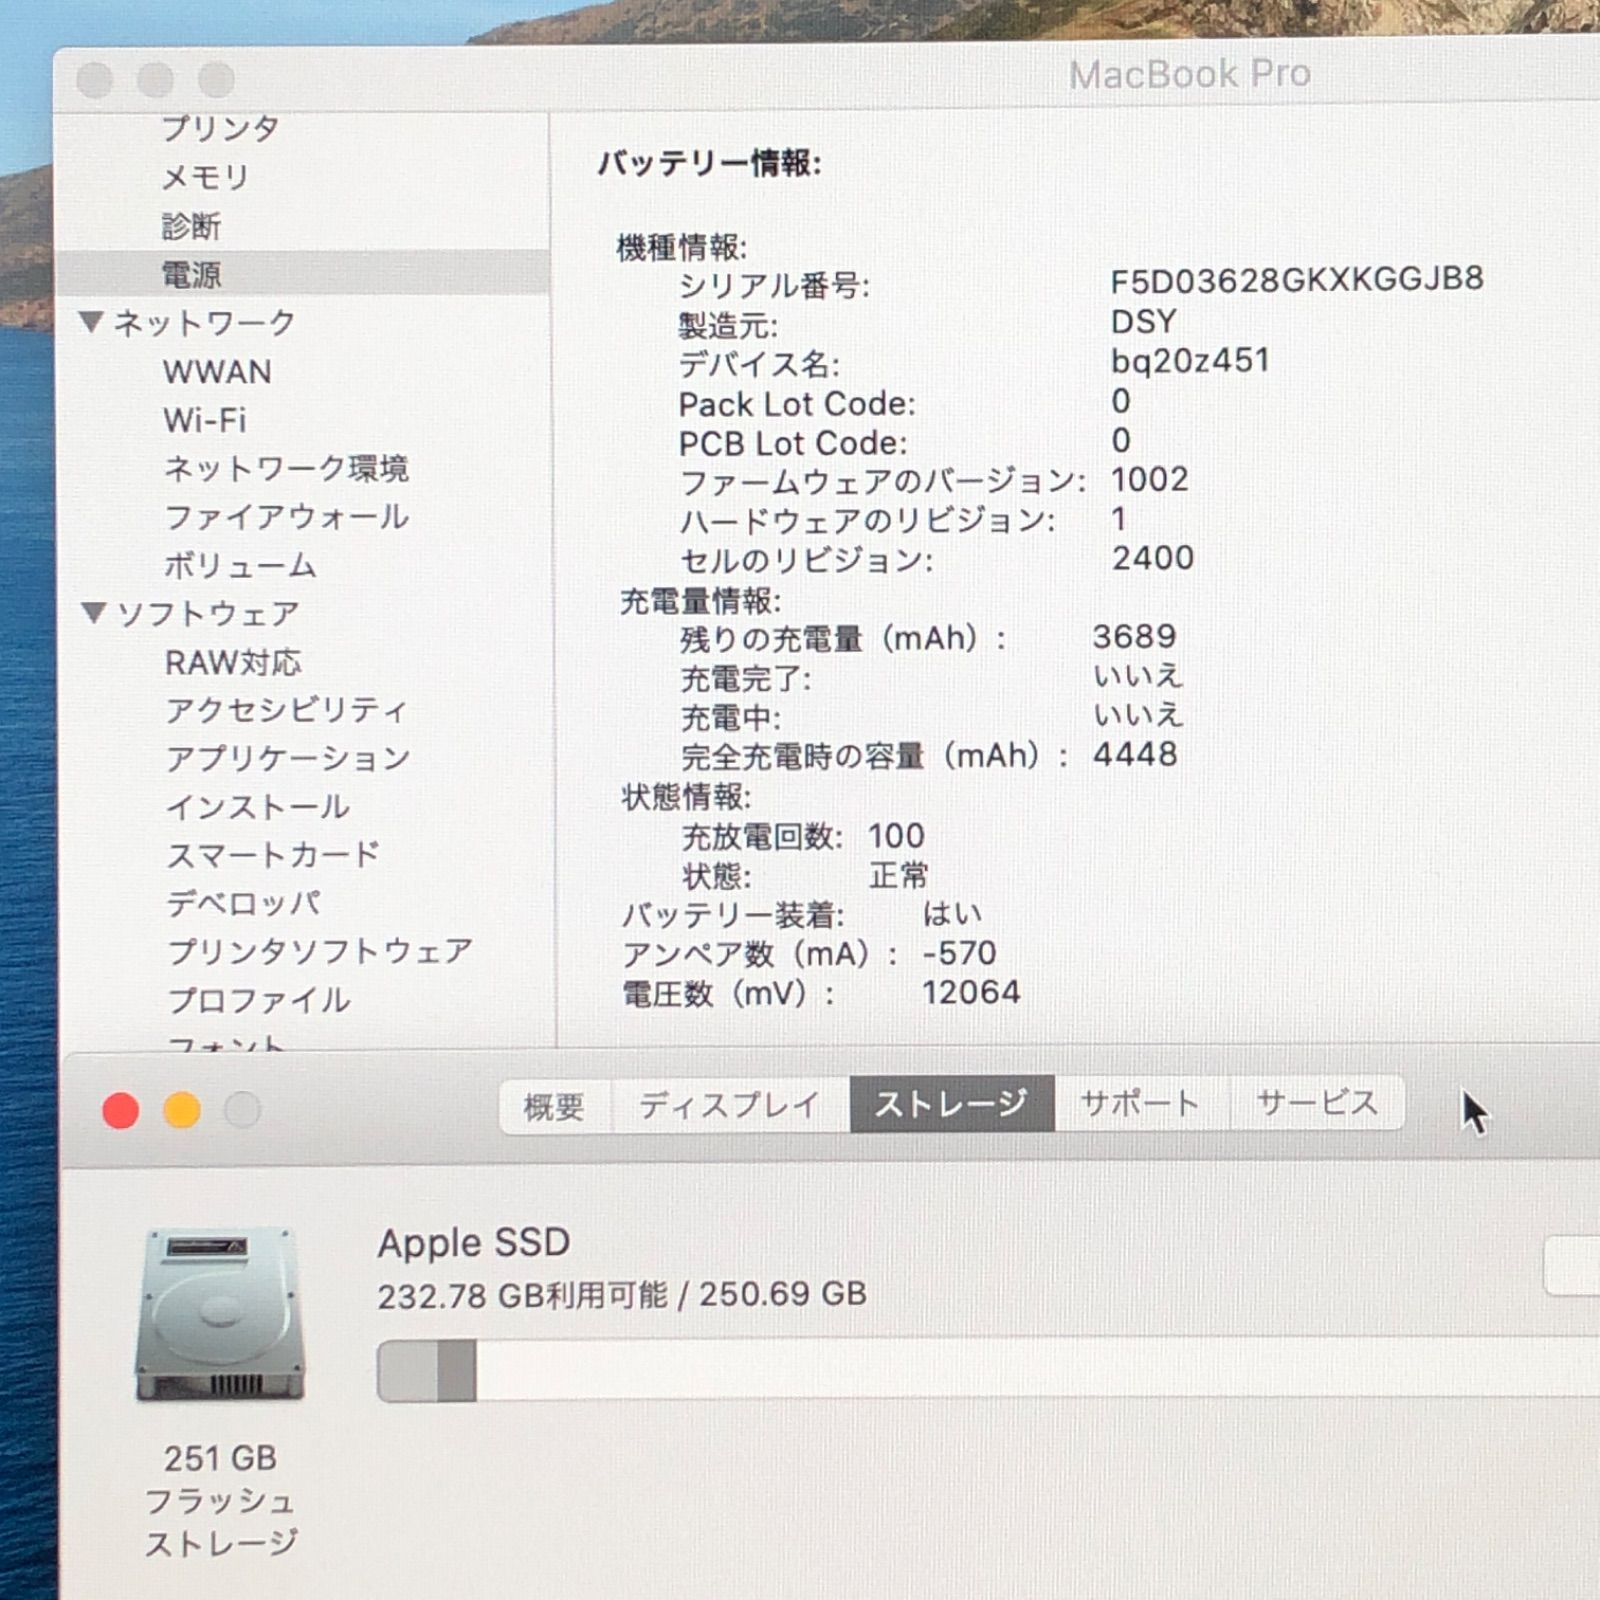Switch to the 概要 tab
Viewport: 1600px width, 1600px height.
click(x=554, y=1105)
